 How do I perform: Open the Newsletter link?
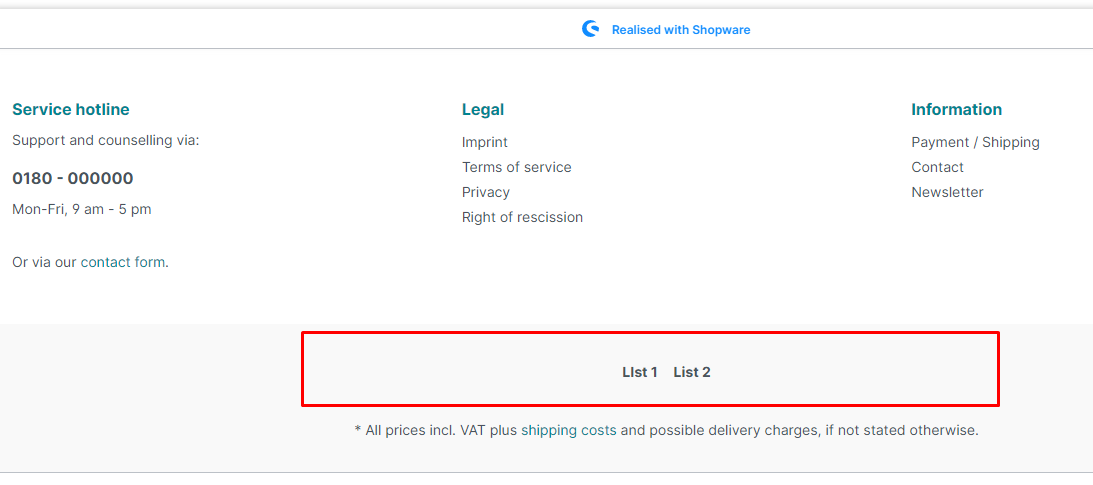[947, 192]
